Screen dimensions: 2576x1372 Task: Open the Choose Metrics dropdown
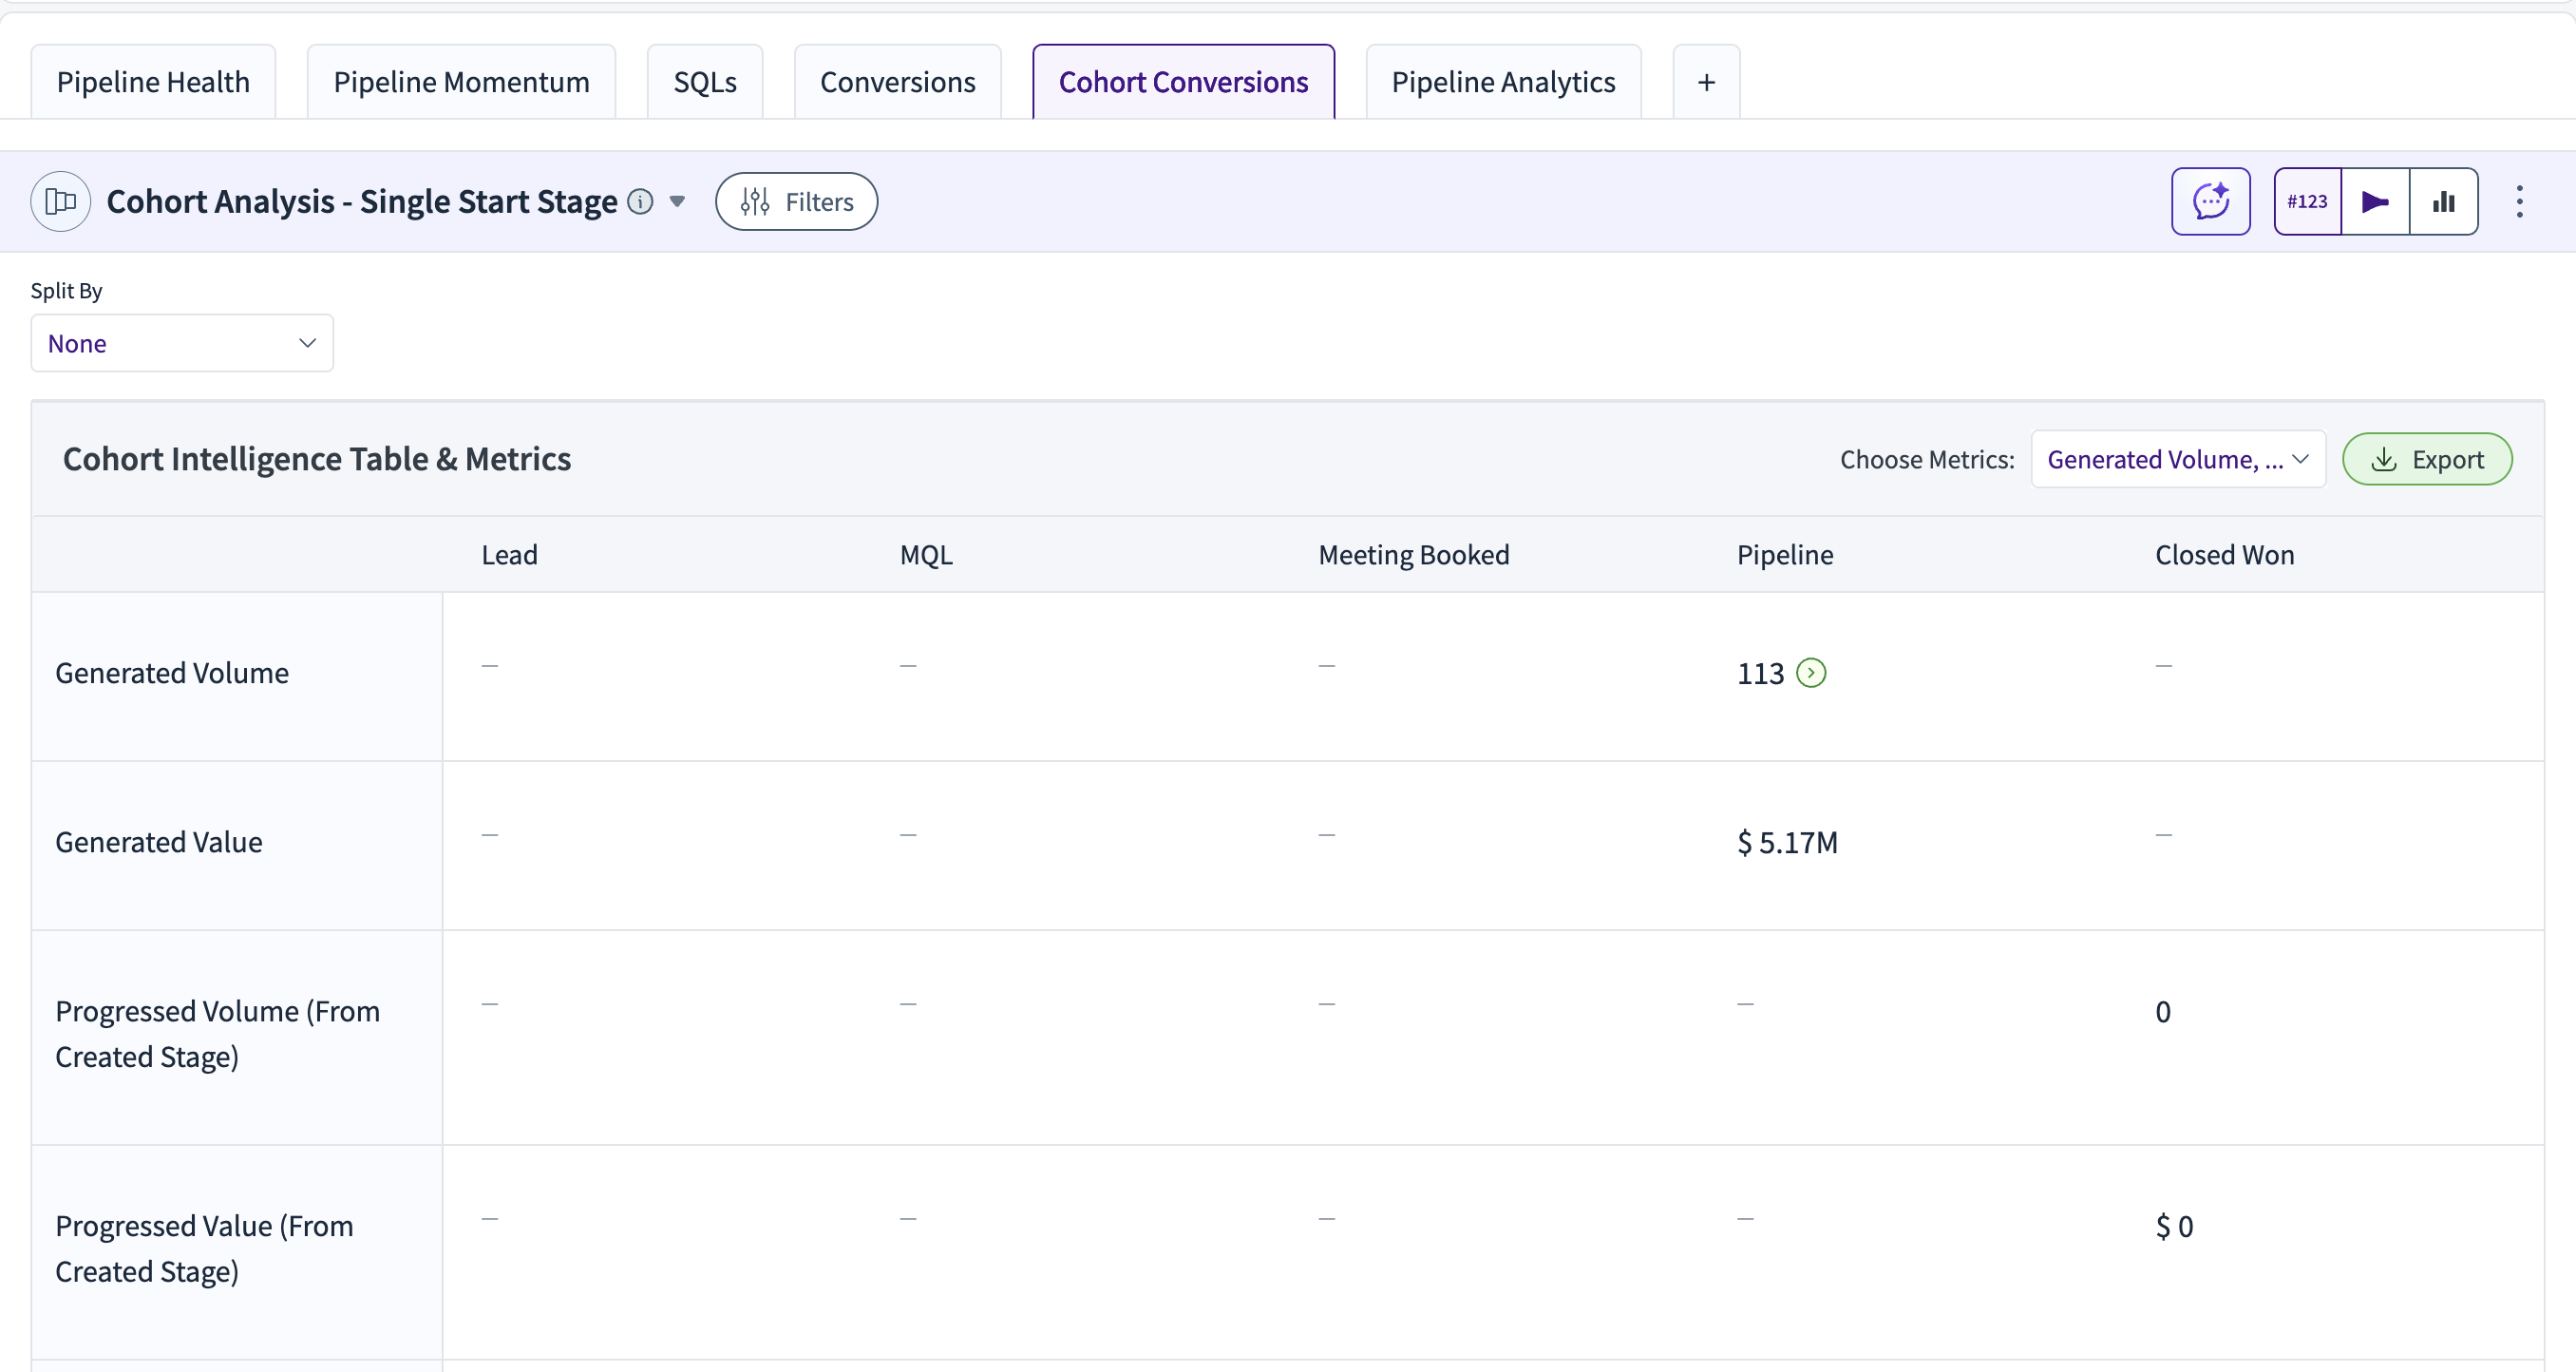(x=2177, y=459)
